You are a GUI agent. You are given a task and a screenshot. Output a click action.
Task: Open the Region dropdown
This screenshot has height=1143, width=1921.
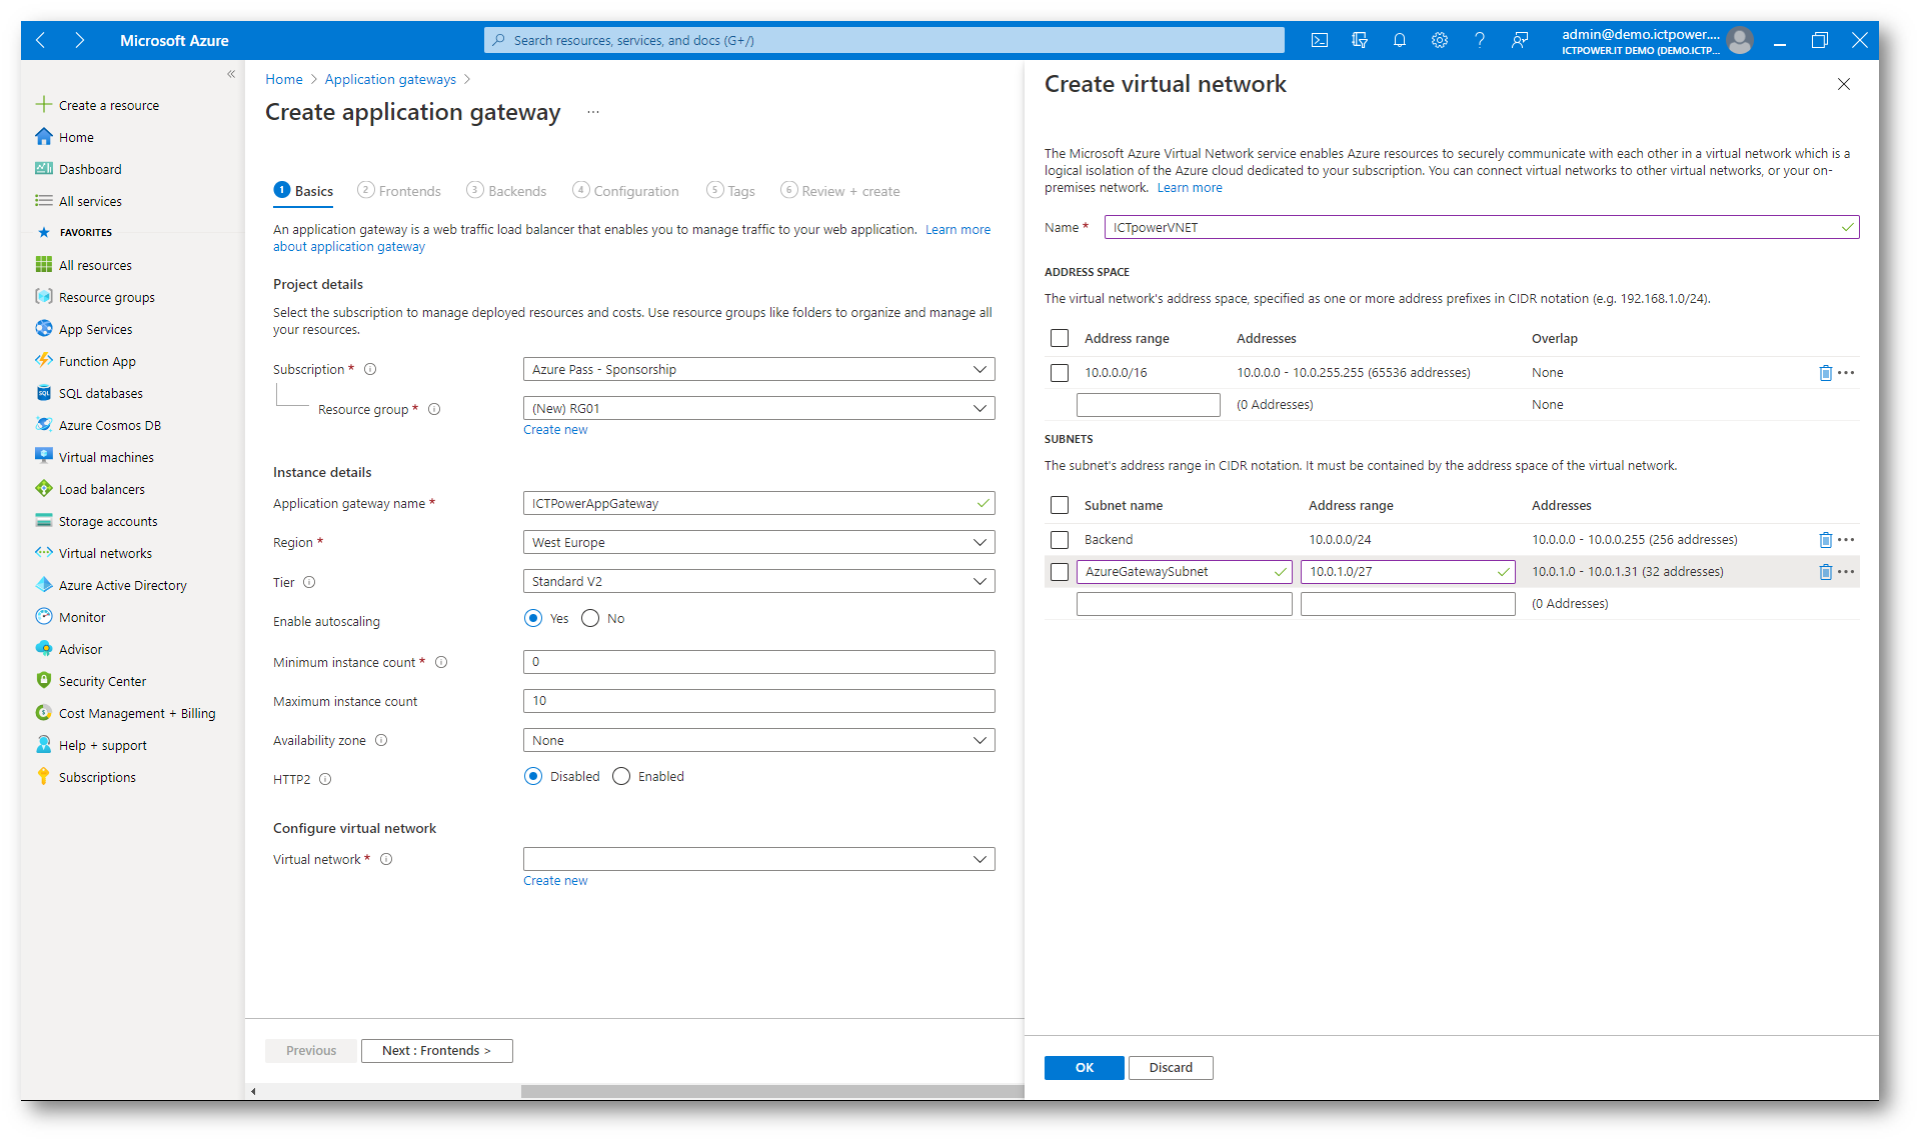(759, 542)
